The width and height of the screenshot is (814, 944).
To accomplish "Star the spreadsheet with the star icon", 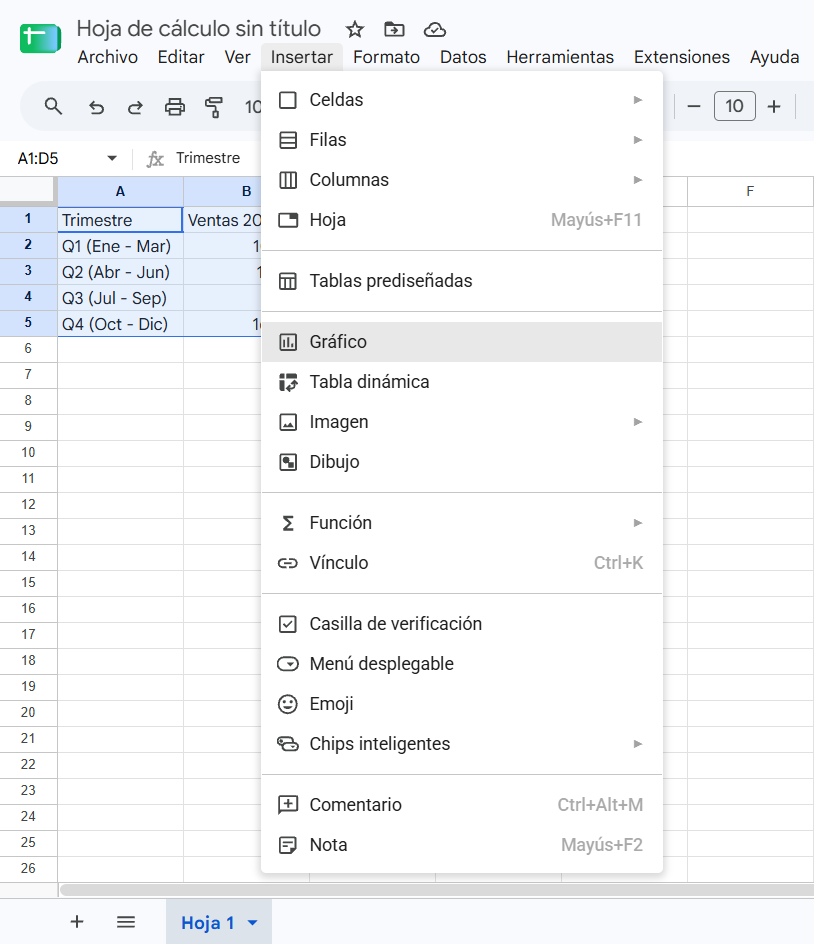I will 355,29.
